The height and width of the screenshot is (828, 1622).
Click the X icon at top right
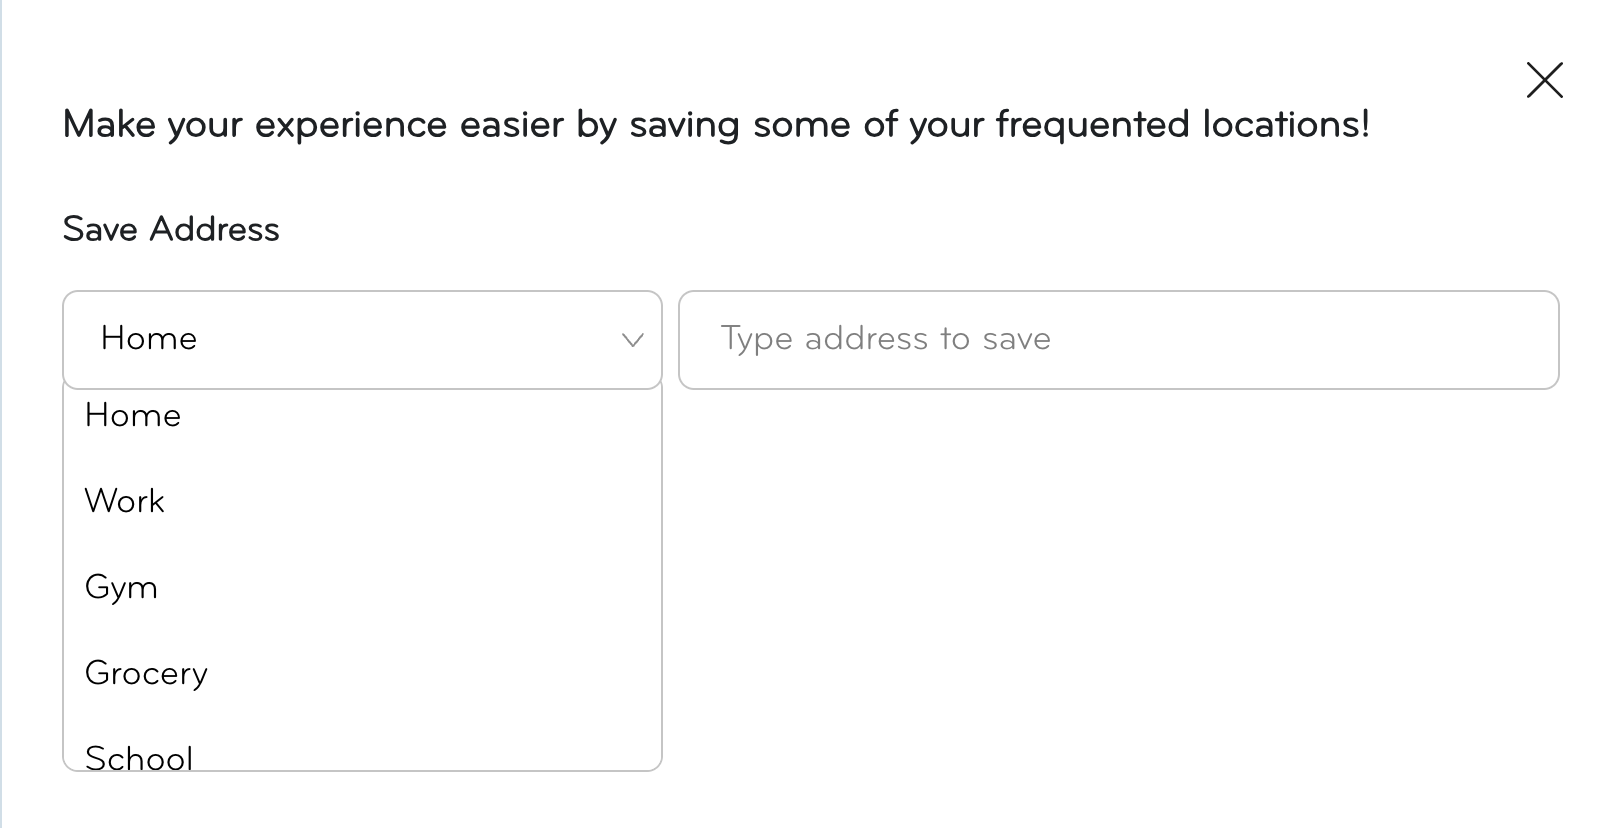pos(1544,80)
